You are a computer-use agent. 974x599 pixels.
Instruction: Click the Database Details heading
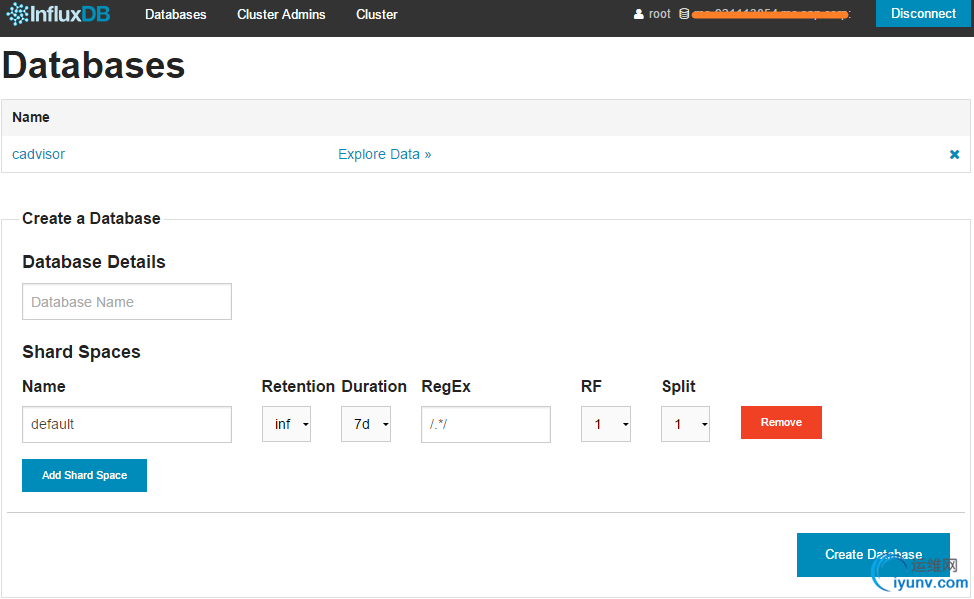point(94,262)
